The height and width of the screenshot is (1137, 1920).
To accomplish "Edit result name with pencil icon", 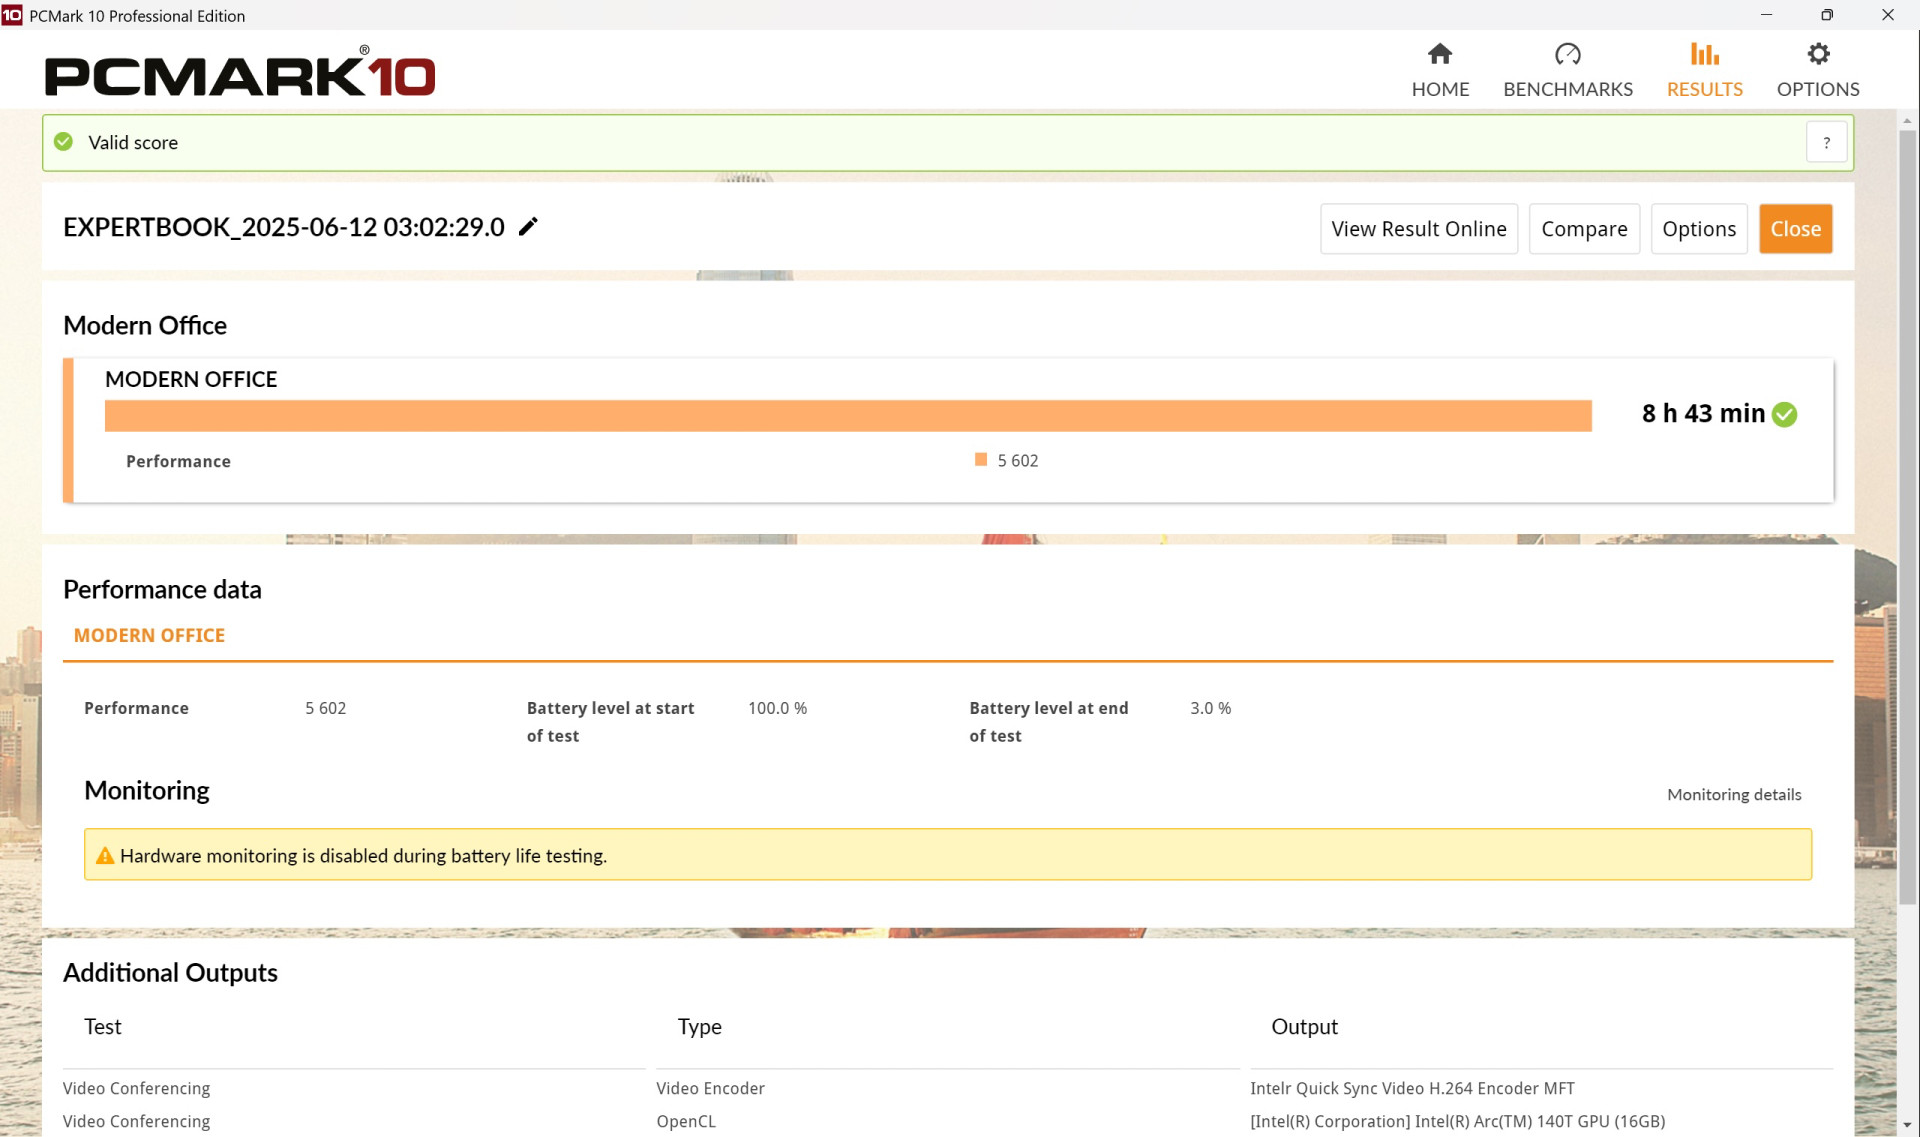I will [x=528, y=227].
